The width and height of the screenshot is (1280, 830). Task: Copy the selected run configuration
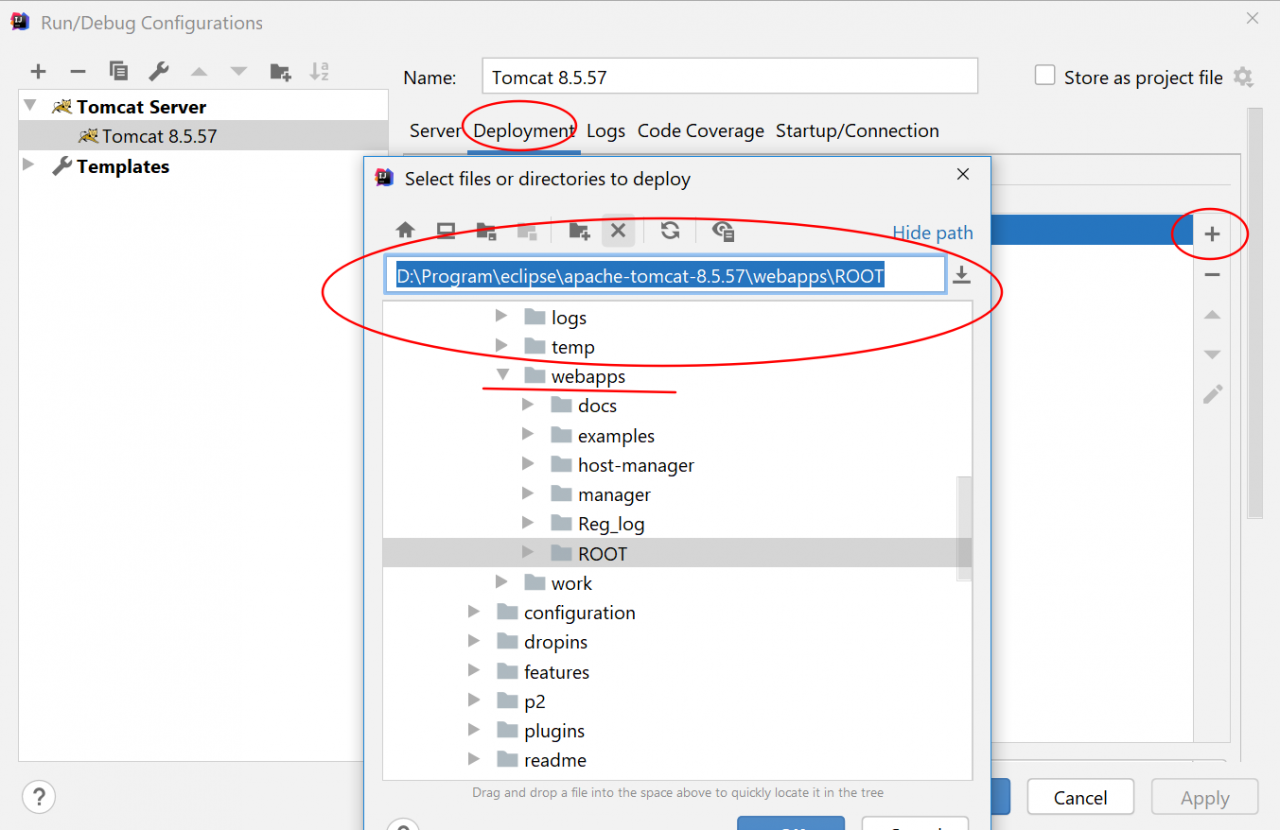pos(118,71)
